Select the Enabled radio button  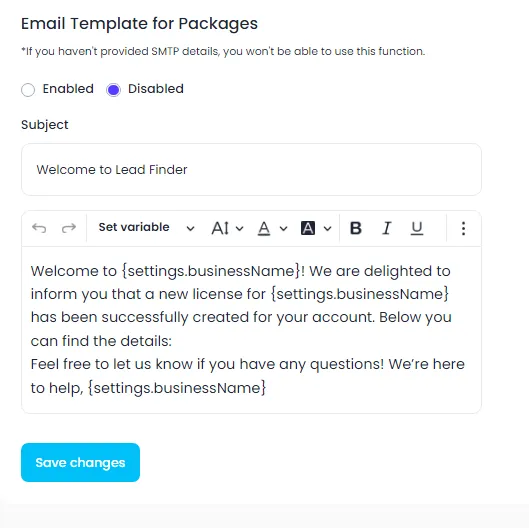[x=28, y=90]
